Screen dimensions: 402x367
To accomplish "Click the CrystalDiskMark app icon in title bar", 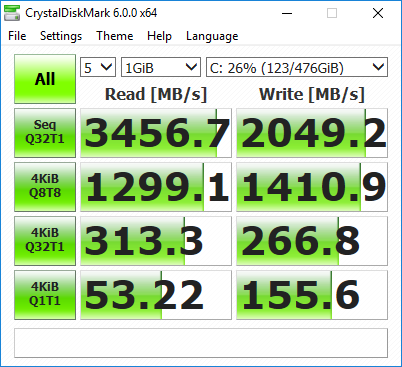I will pyautogui.click(x=12, y=13).
